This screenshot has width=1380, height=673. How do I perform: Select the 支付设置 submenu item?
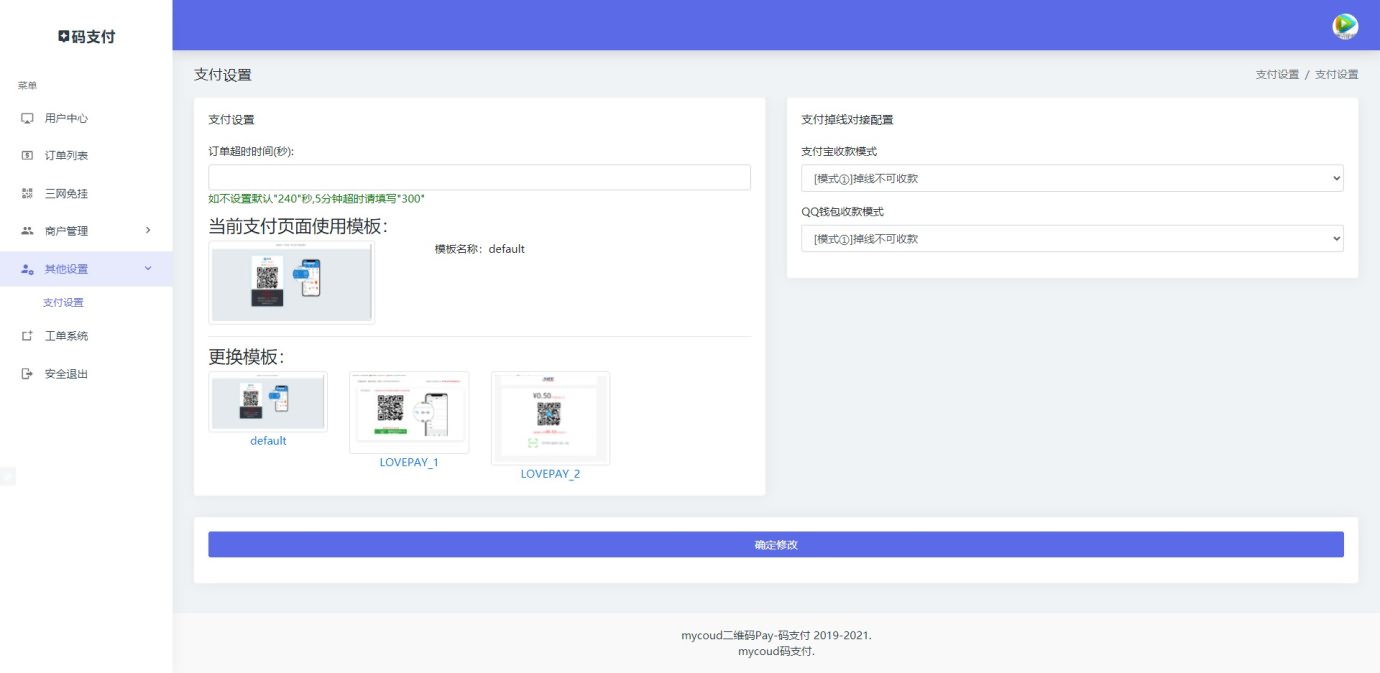(x=63, y=302)
